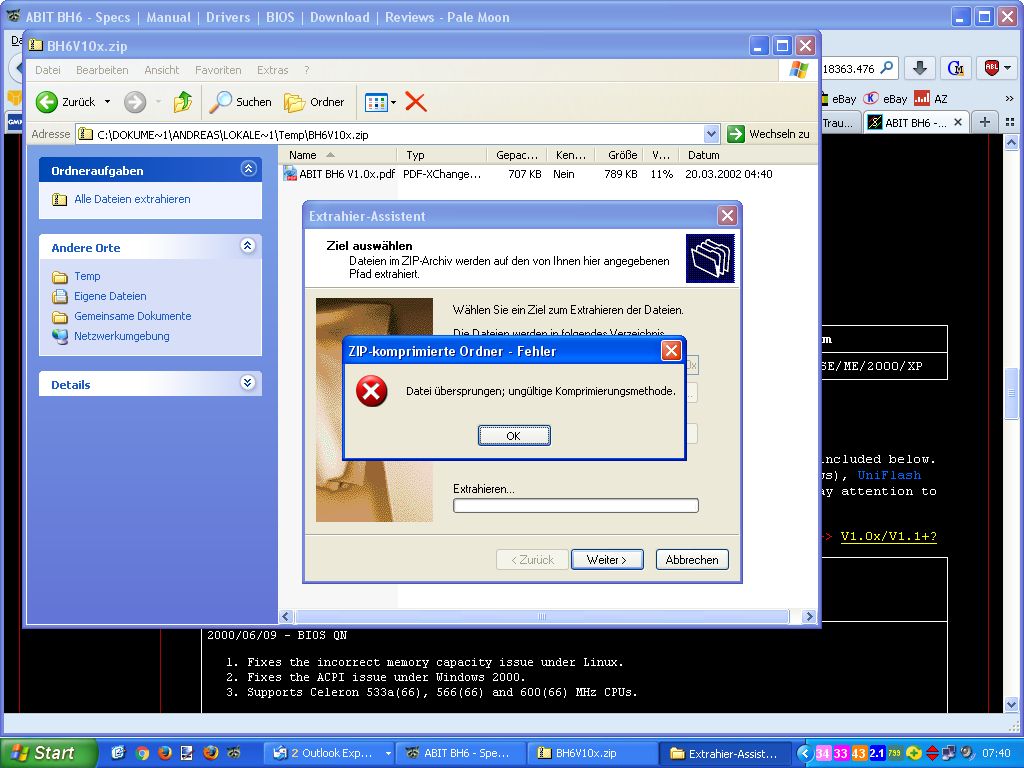Open the Bearbeiten menu
Viewport: 1024px width, 768px height.
102,70
